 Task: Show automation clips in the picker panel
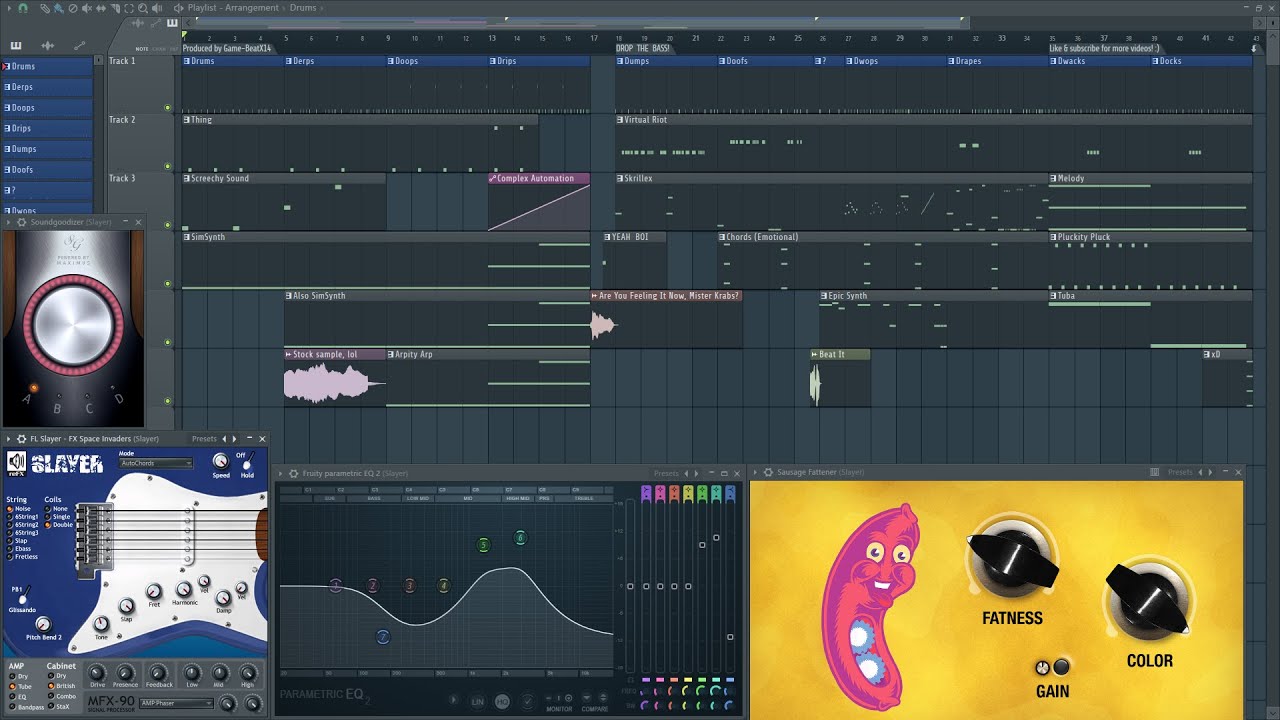pos(80,45)
